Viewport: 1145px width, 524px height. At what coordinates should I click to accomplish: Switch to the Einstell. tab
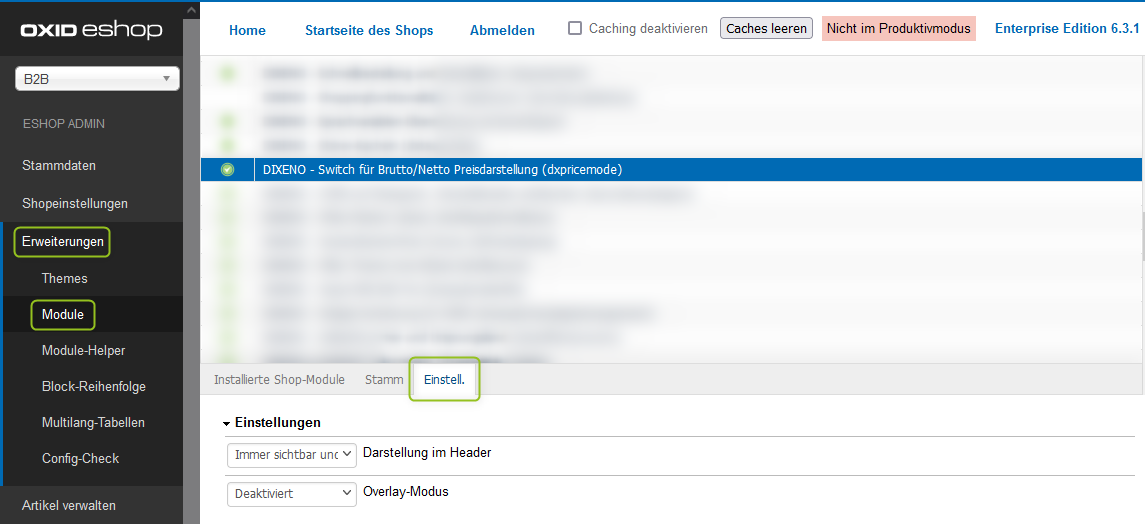point(444,379)
